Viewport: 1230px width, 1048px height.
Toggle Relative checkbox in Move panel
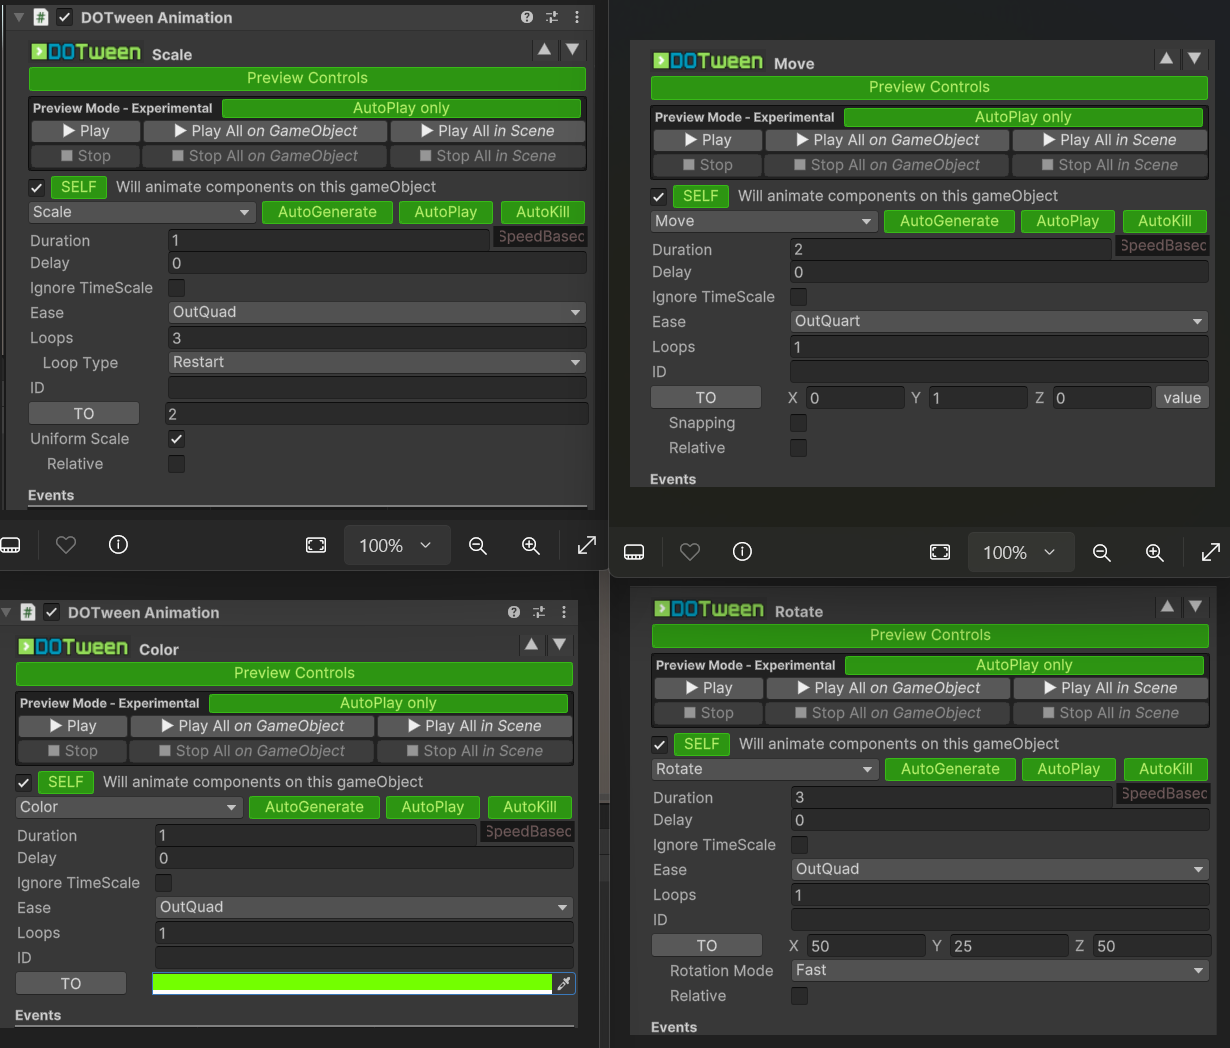798,448
